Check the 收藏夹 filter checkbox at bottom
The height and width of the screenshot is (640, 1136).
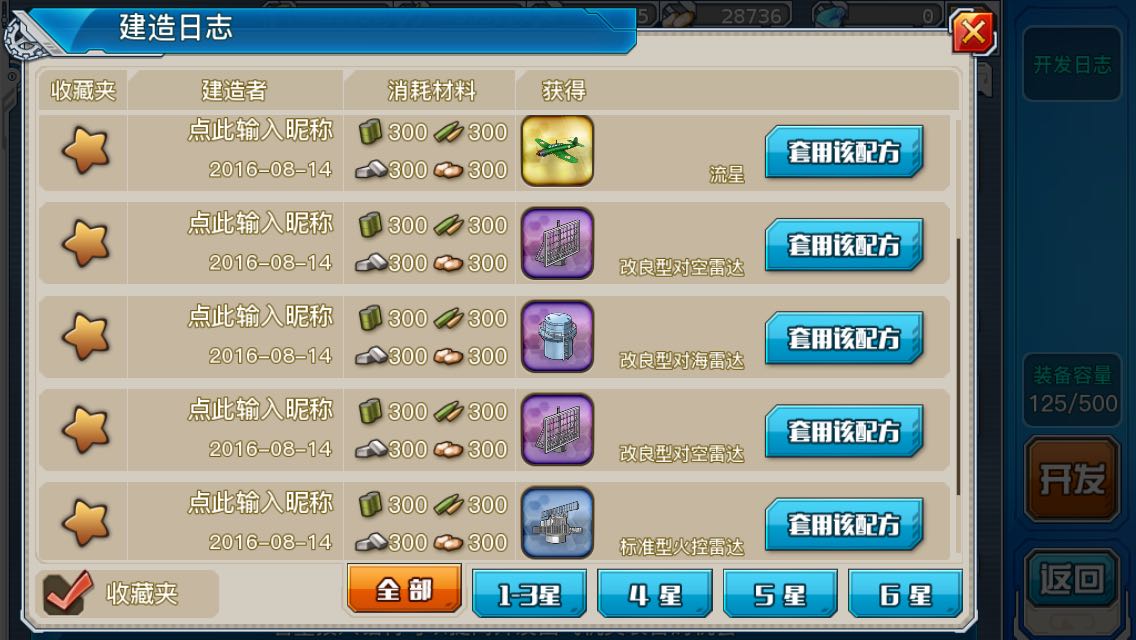point(67,592)
